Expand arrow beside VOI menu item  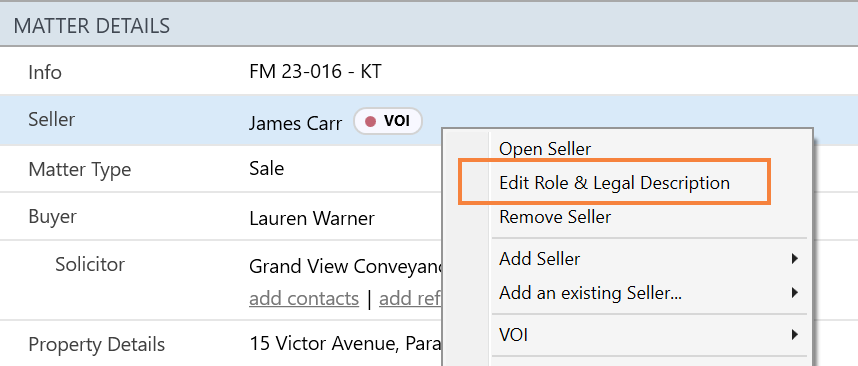[x=795, y=334]
